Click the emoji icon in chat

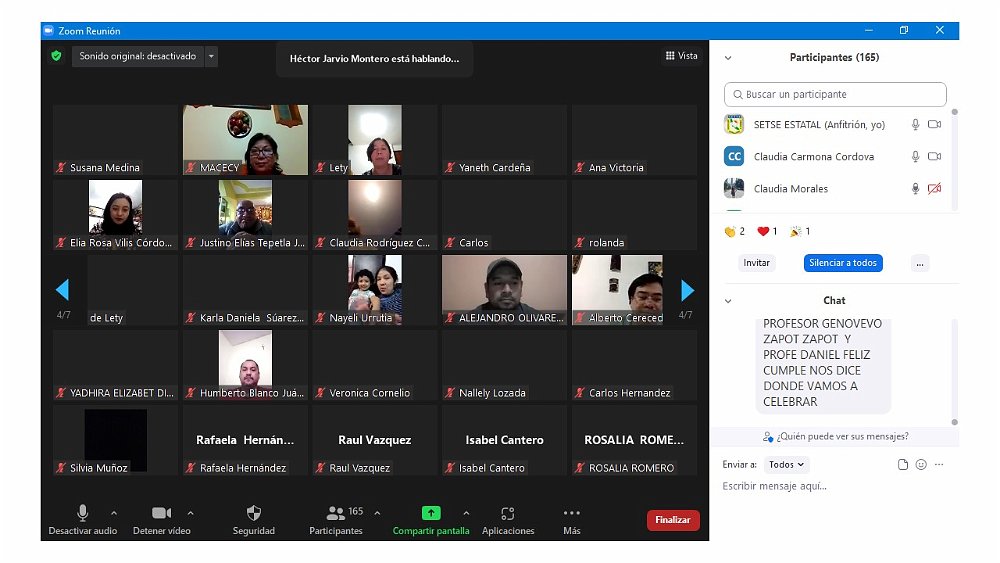coord(921,465)
